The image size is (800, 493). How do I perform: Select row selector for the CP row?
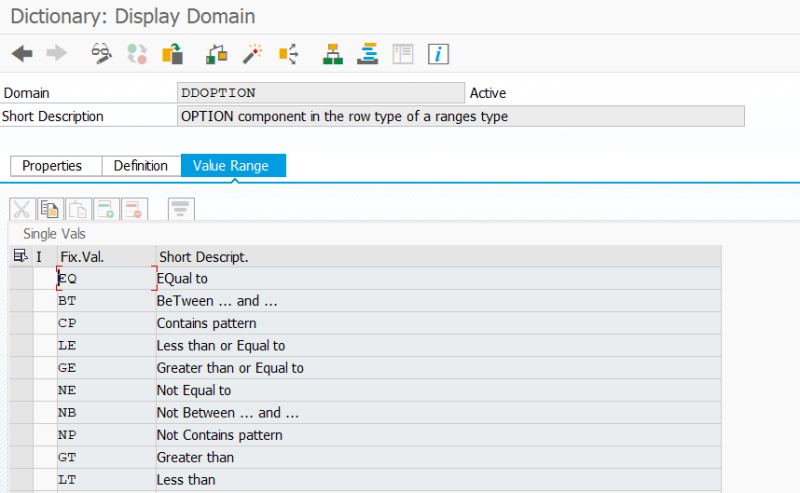point(21,324)
